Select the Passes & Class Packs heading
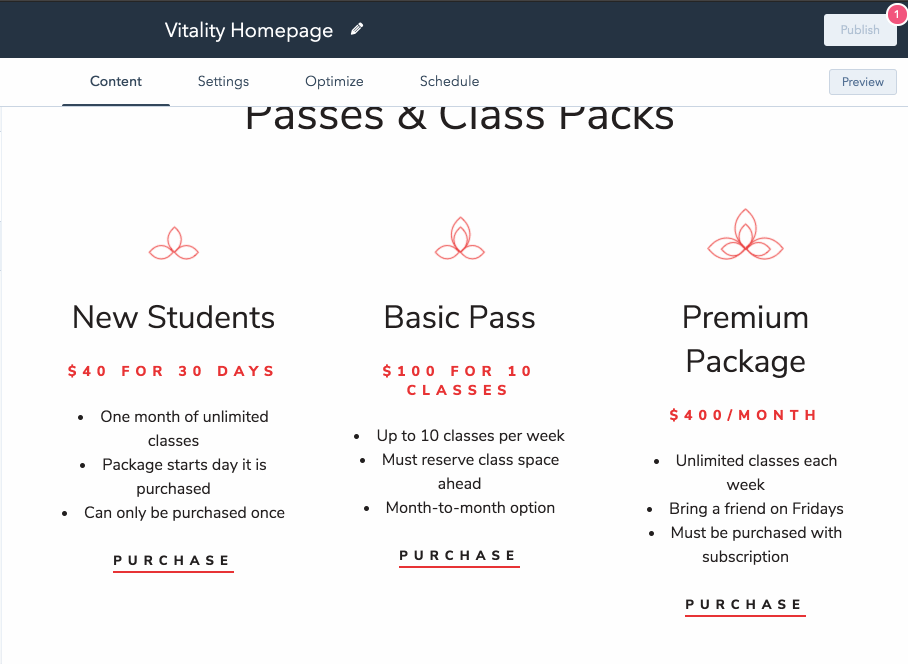Image resolution: width=908 pixels, height=664 pixels. tap(460, 117)
